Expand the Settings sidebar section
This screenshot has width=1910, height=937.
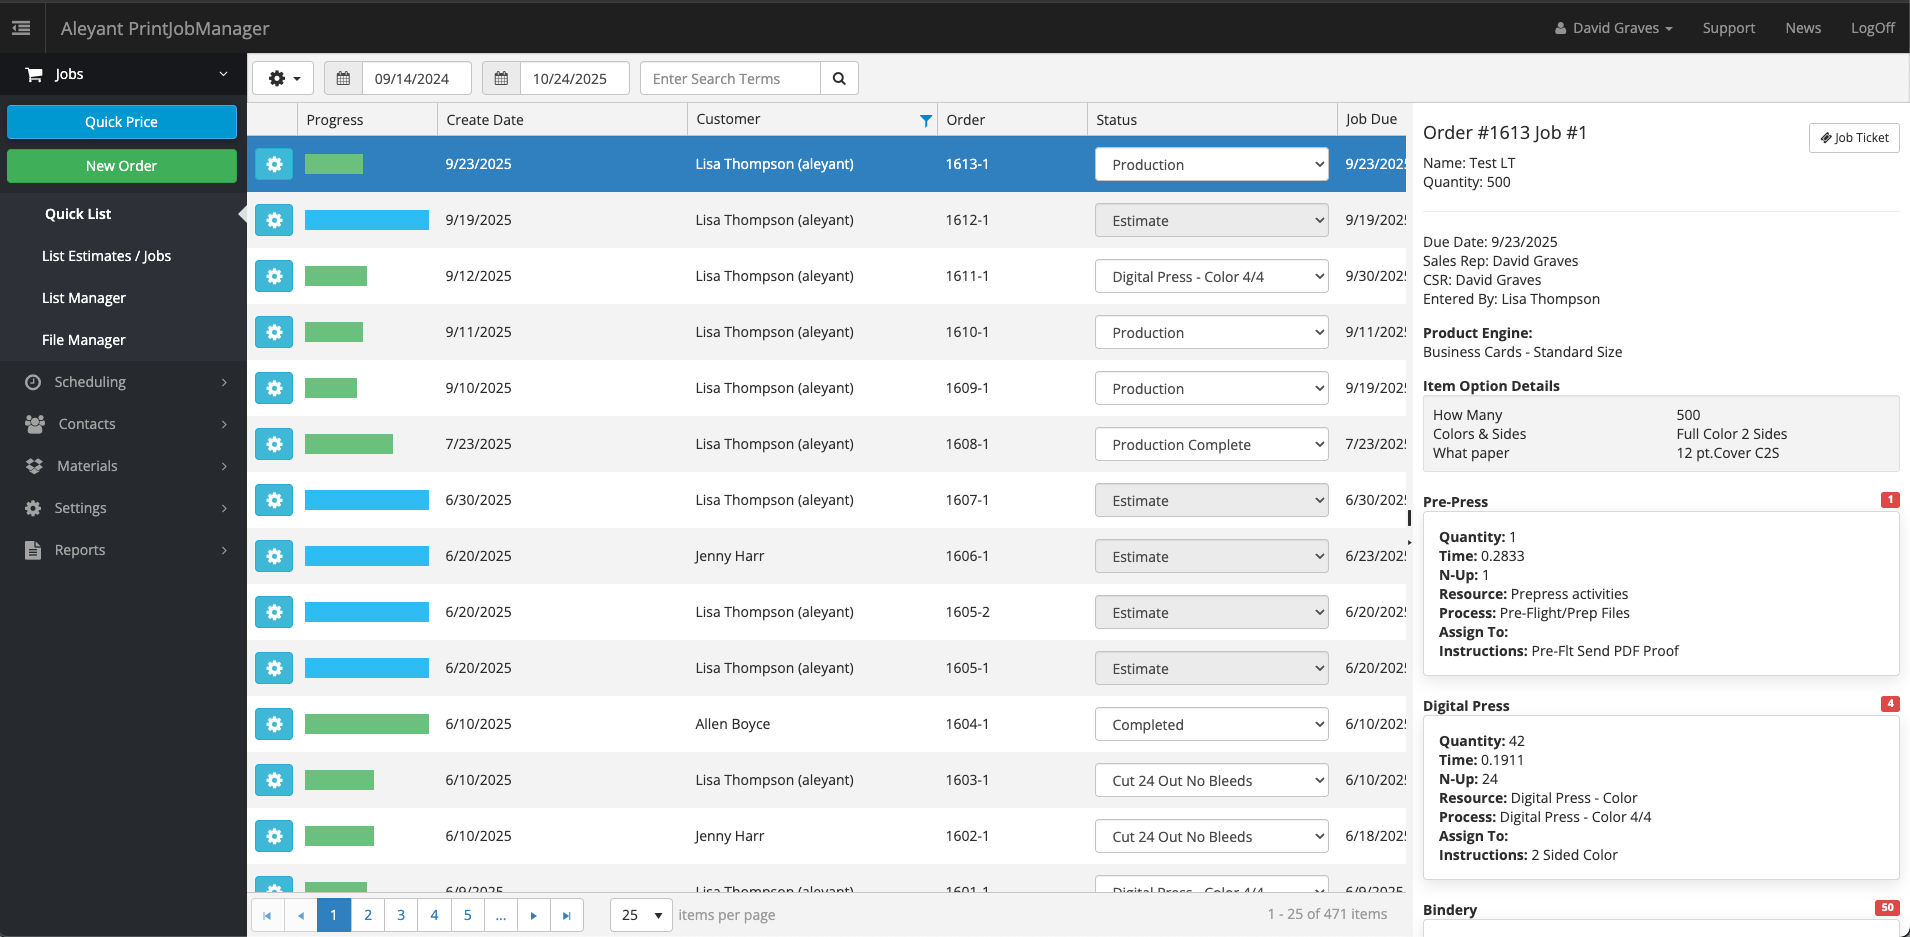pos(123,508)
